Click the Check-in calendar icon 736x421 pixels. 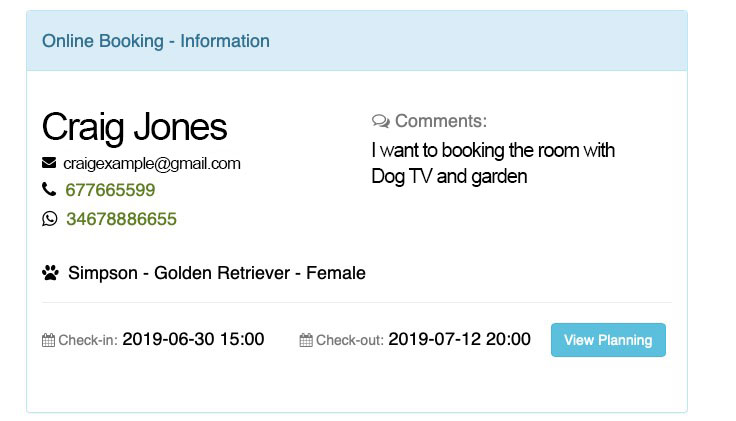click(48, 340)
